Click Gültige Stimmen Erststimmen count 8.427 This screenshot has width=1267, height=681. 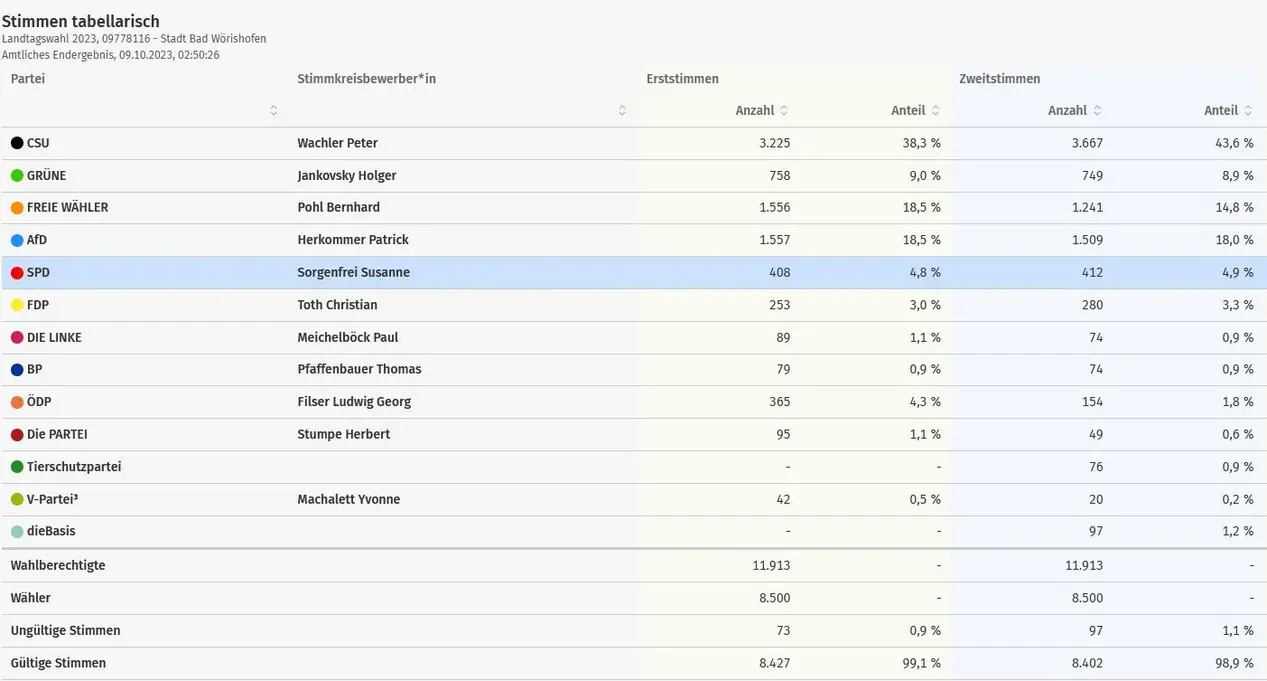point(774,663)
